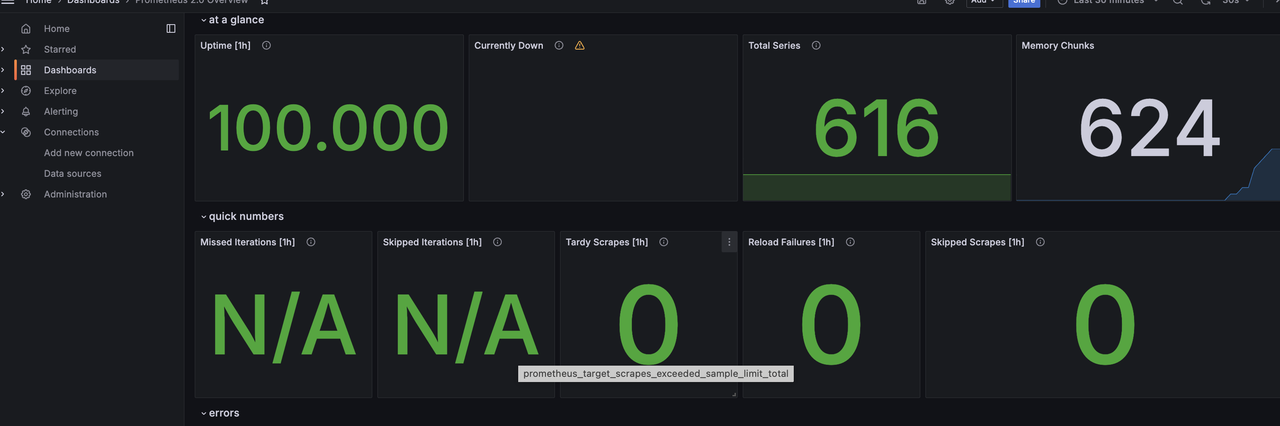Viewport: 1280px width, 426px height.
Task: Click info icon beside Uptime [1h]
Action: (x=266, y=45)
